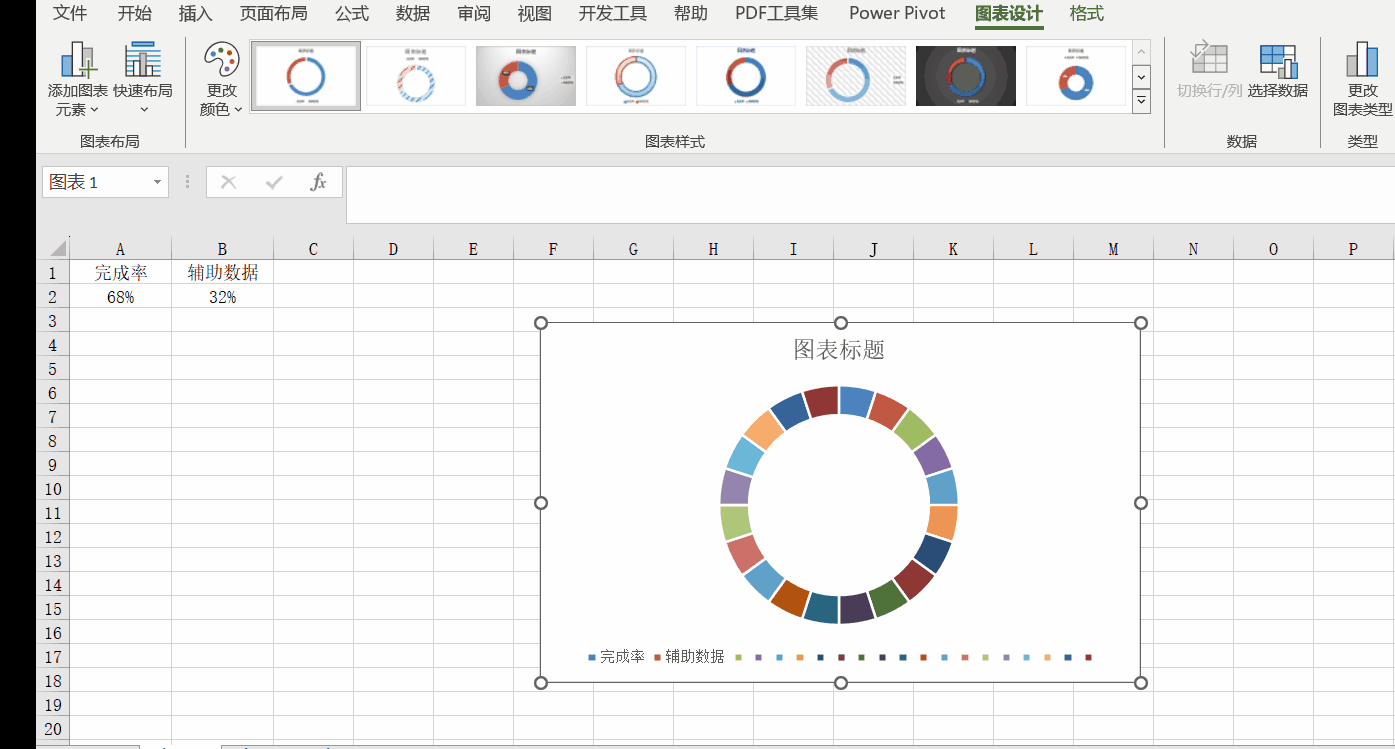The image size is (1395, 749).
Task: Open the 快速布局 layout icon
Action: pos(142,60)
